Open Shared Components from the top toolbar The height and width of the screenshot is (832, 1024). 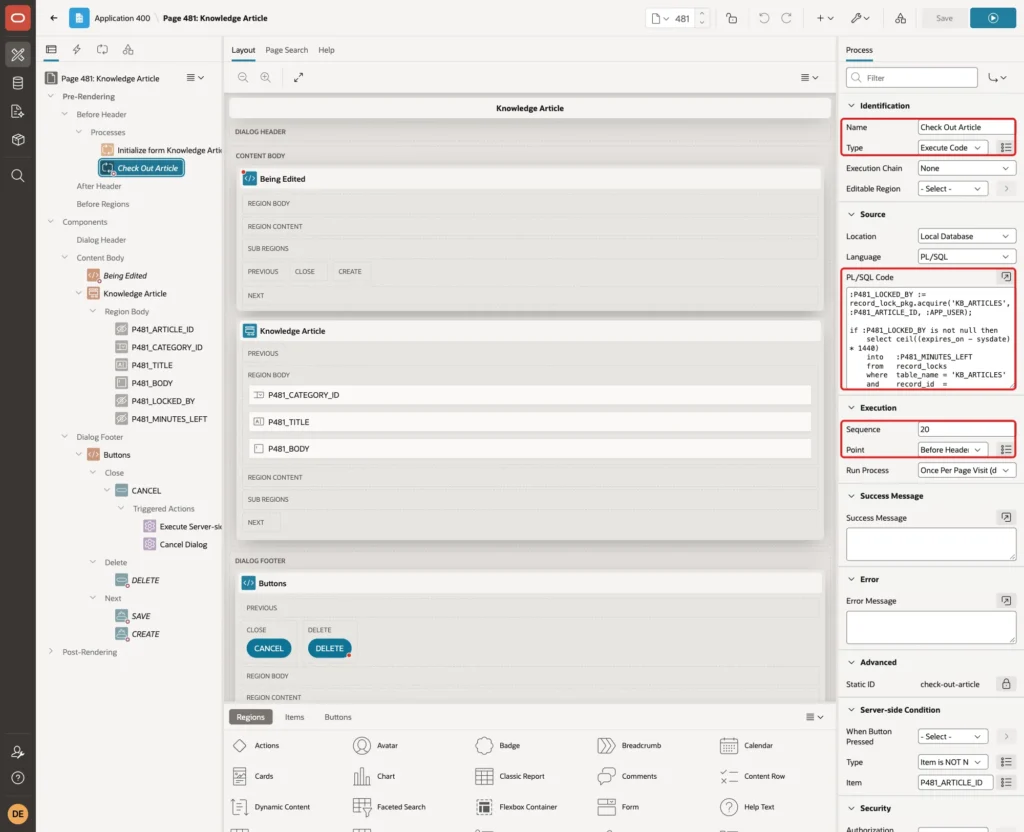coord(900,18)
